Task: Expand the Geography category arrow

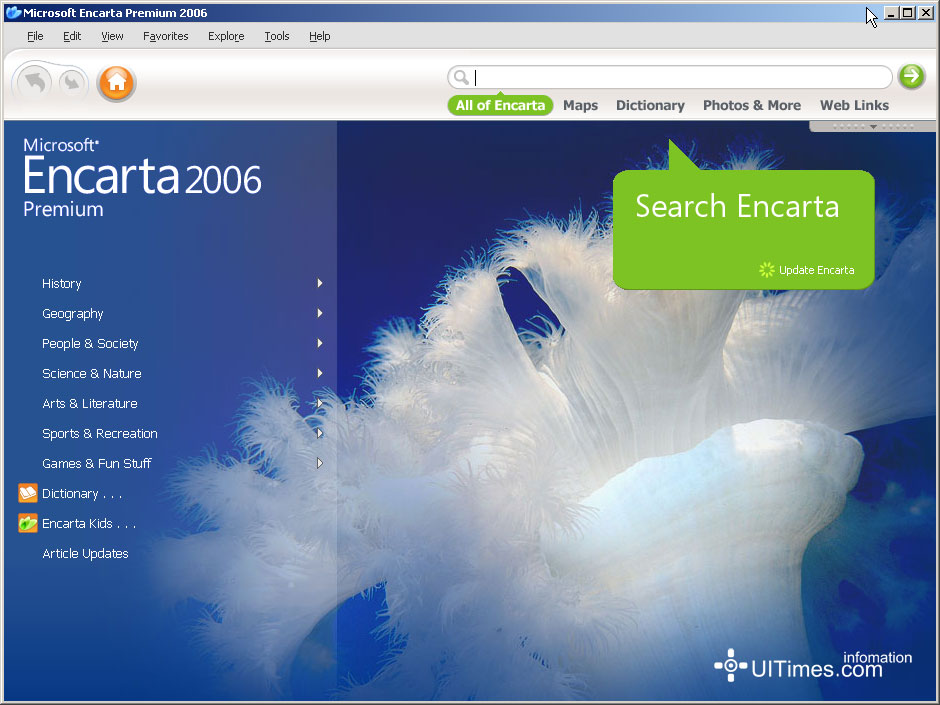Action: (320, 313)
